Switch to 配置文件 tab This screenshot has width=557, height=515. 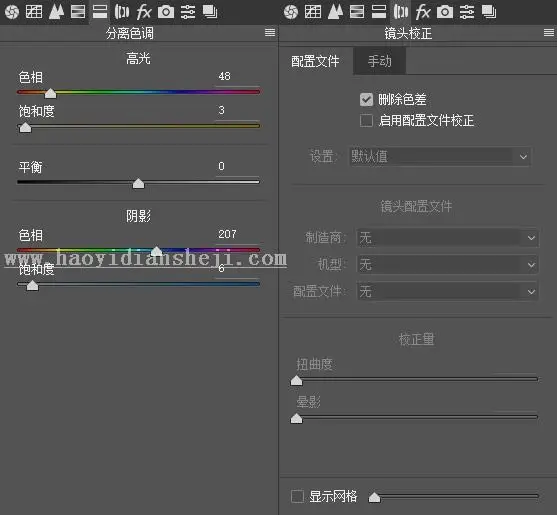[315, 61]
